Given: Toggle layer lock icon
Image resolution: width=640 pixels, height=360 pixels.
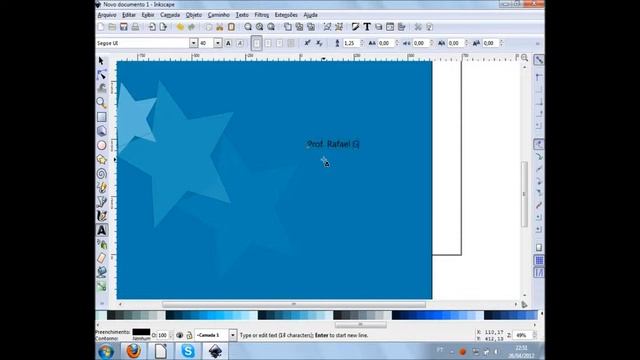Looking at the screenshot, I should 189,335.
